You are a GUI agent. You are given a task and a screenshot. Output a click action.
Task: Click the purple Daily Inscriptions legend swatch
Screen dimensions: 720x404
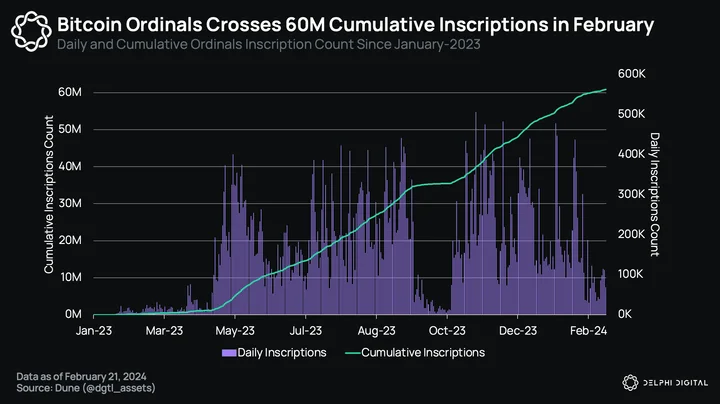tap(229, 353)
